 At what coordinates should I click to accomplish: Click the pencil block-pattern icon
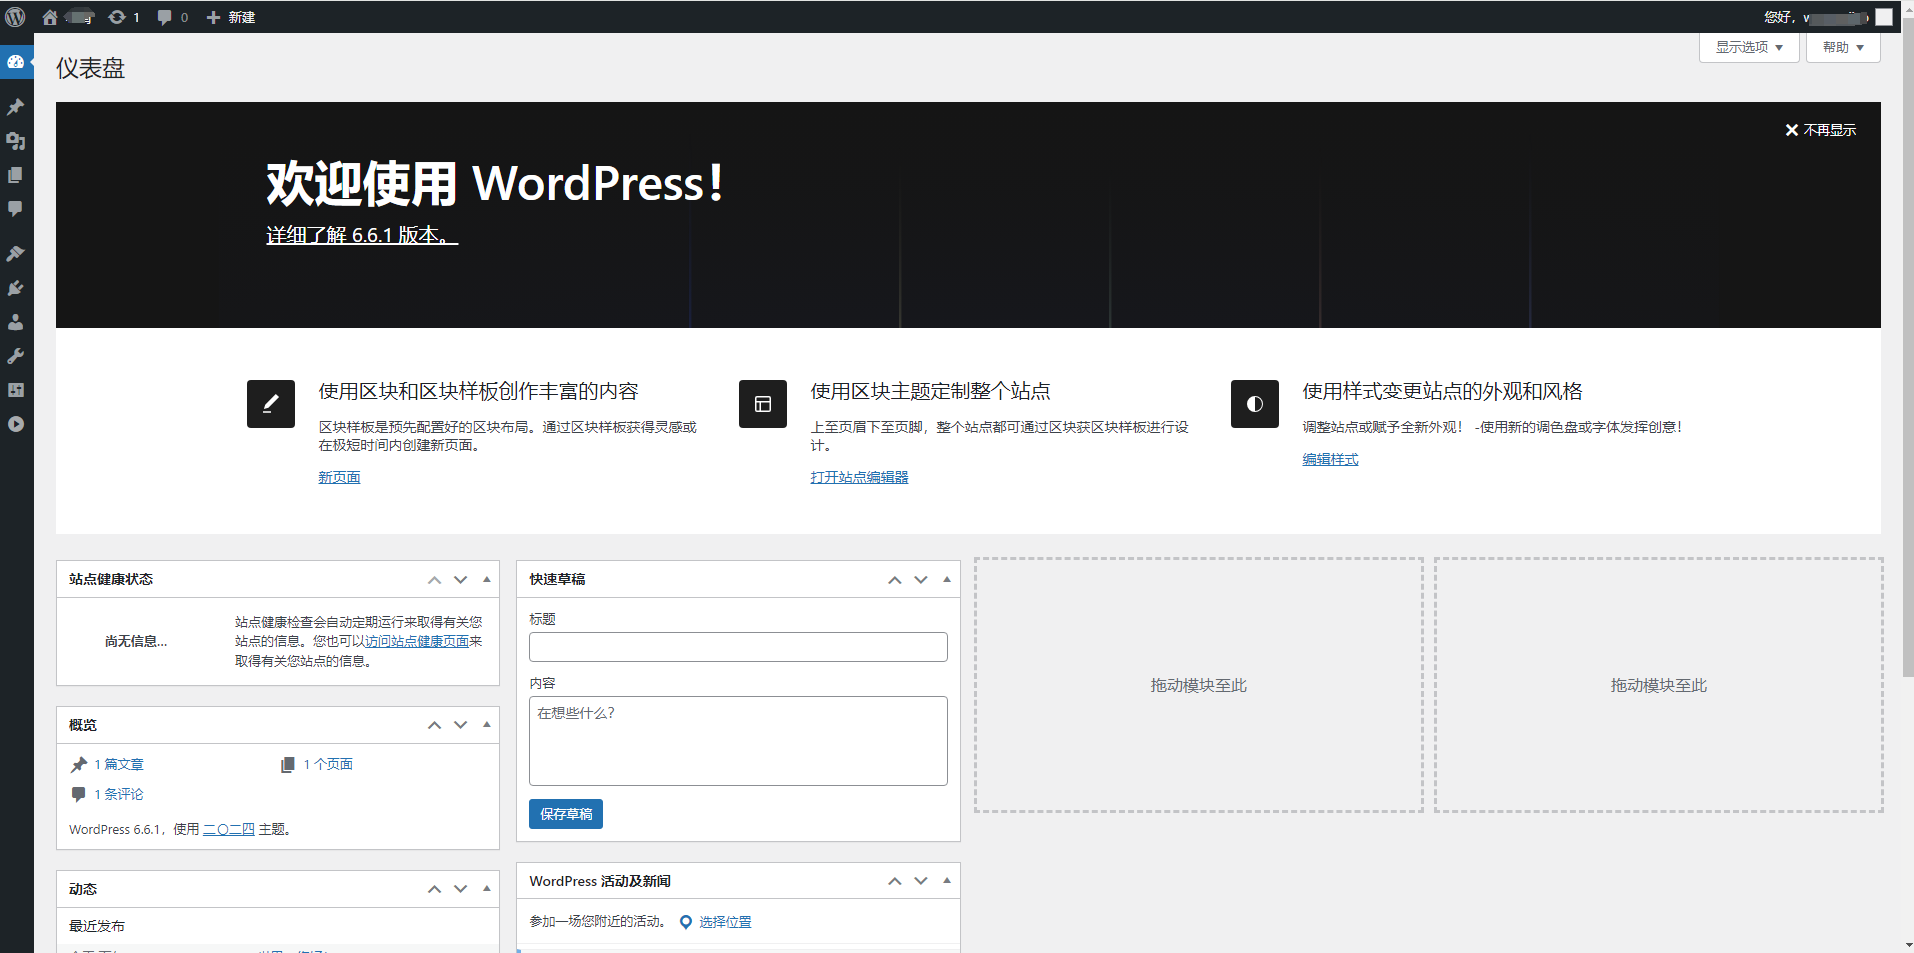coord(271,404)
